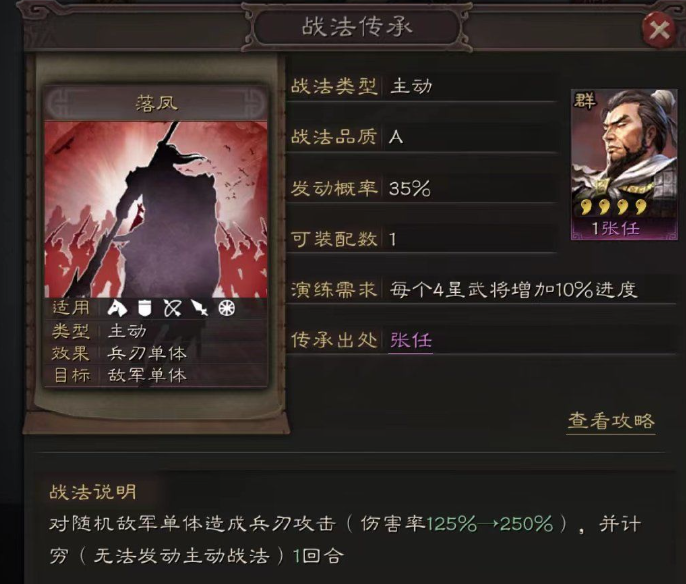The height and width of the screenshot is (584, 686).
Task: Click the spear troop type icon
Action: coord(200,308)
